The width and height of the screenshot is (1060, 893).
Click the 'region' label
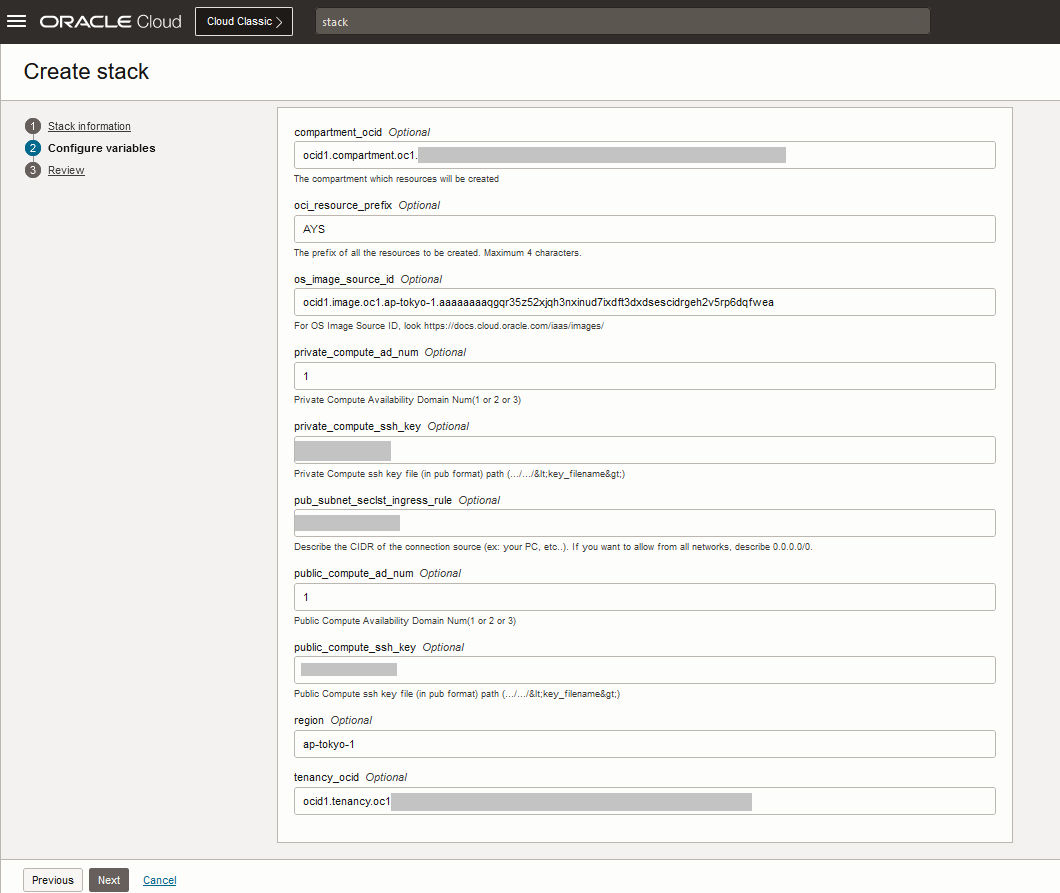[309, 721]
